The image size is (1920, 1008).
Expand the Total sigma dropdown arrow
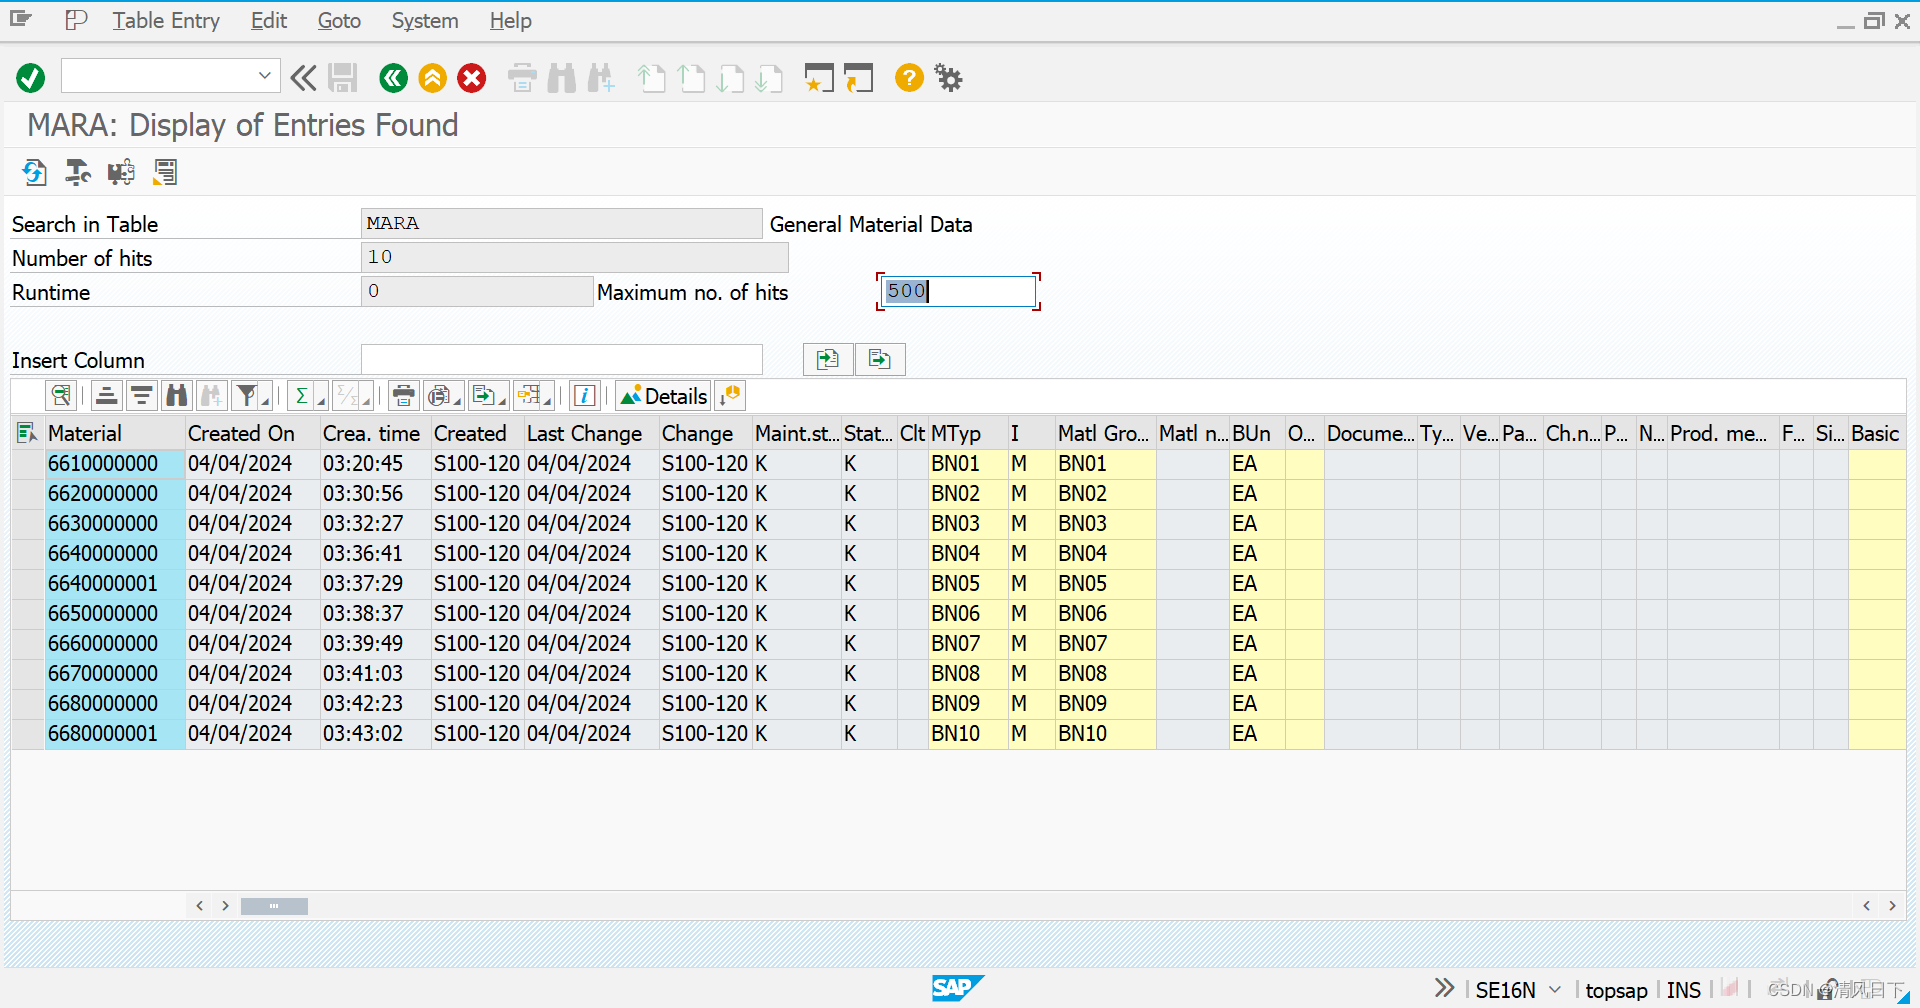pyautogui.click(x=321, y=401)
